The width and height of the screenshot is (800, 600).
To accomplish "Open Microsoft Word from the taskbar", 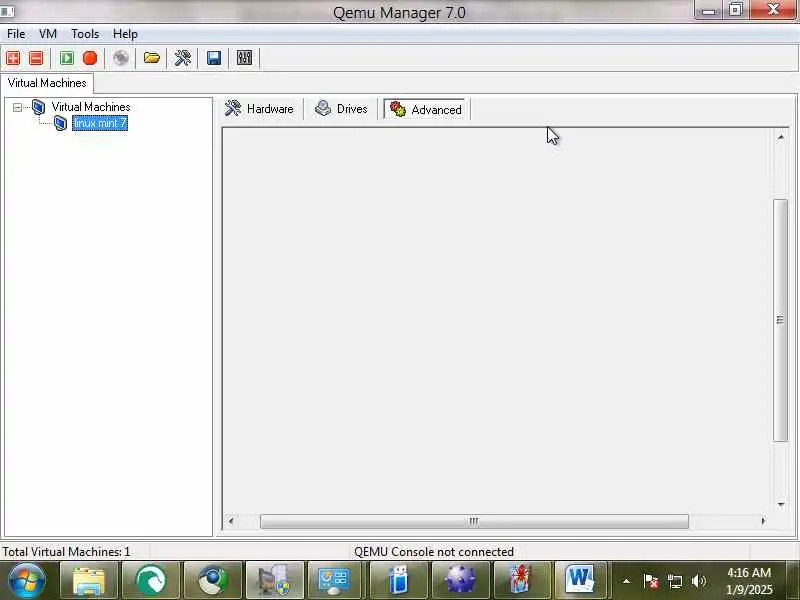I will pos(580,581).
